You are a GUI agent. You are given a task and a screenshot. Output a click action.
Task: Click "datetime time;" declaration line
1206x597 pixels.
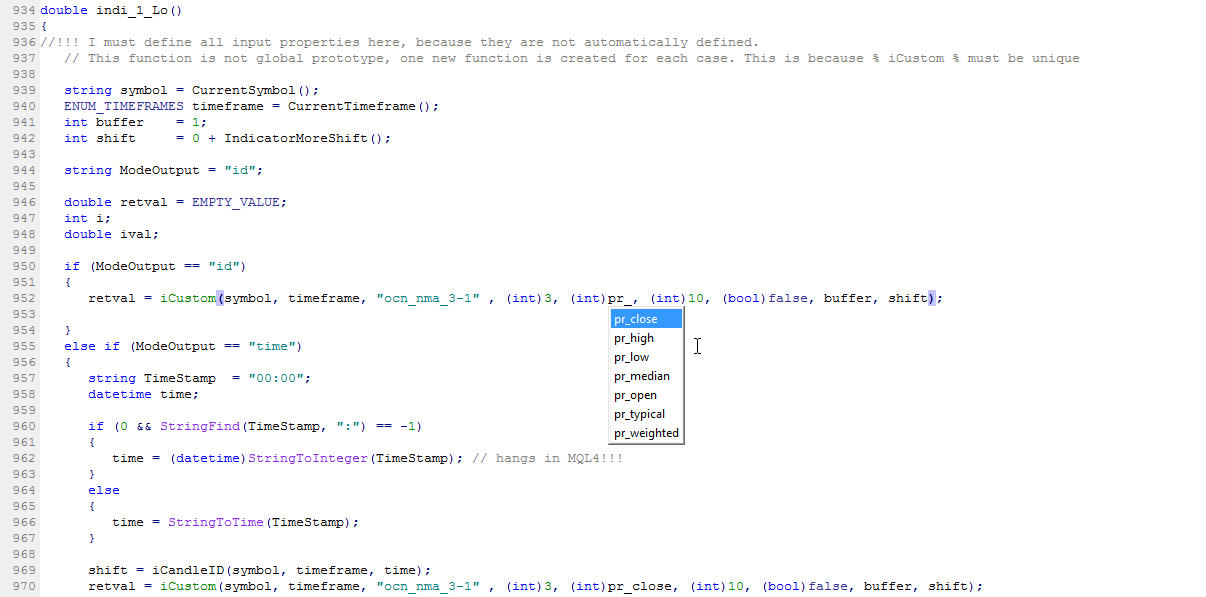tap(144, 394)
